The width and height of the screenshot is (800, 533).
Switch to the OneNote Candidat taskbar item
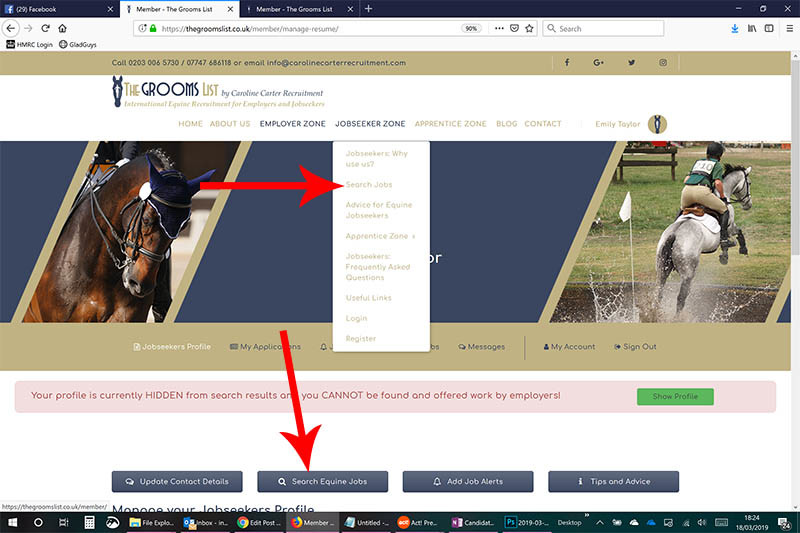473,522
